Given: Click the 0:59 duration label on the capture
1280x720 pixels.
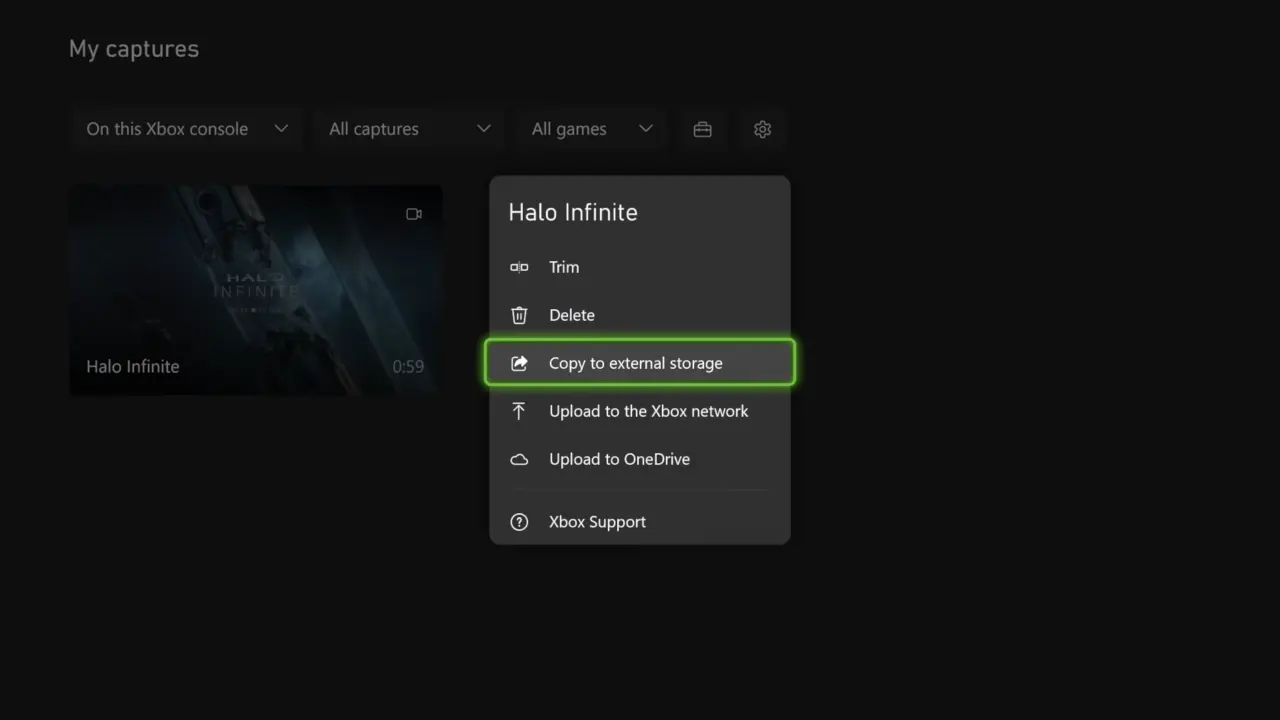Looking at the screenshot, I should point(408,366).
